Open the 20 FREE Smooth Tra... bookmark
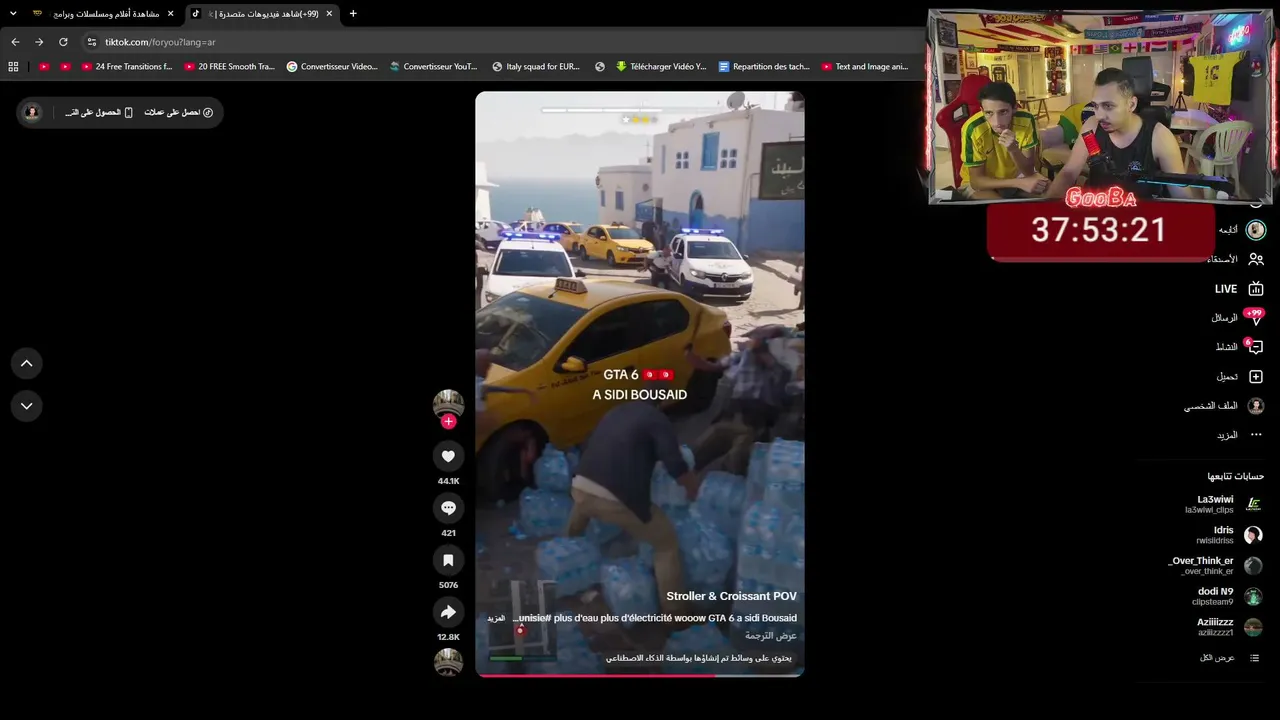Viewport: 1280px width, 720px height. pyautogui.click(x=229, y=67)
